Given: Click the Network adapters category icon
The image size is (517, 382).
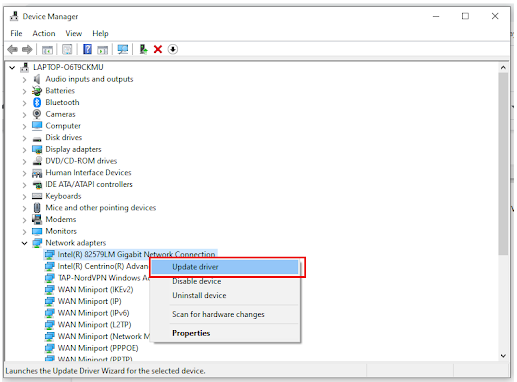Looking at the screenshot, I should coord(37,243).
